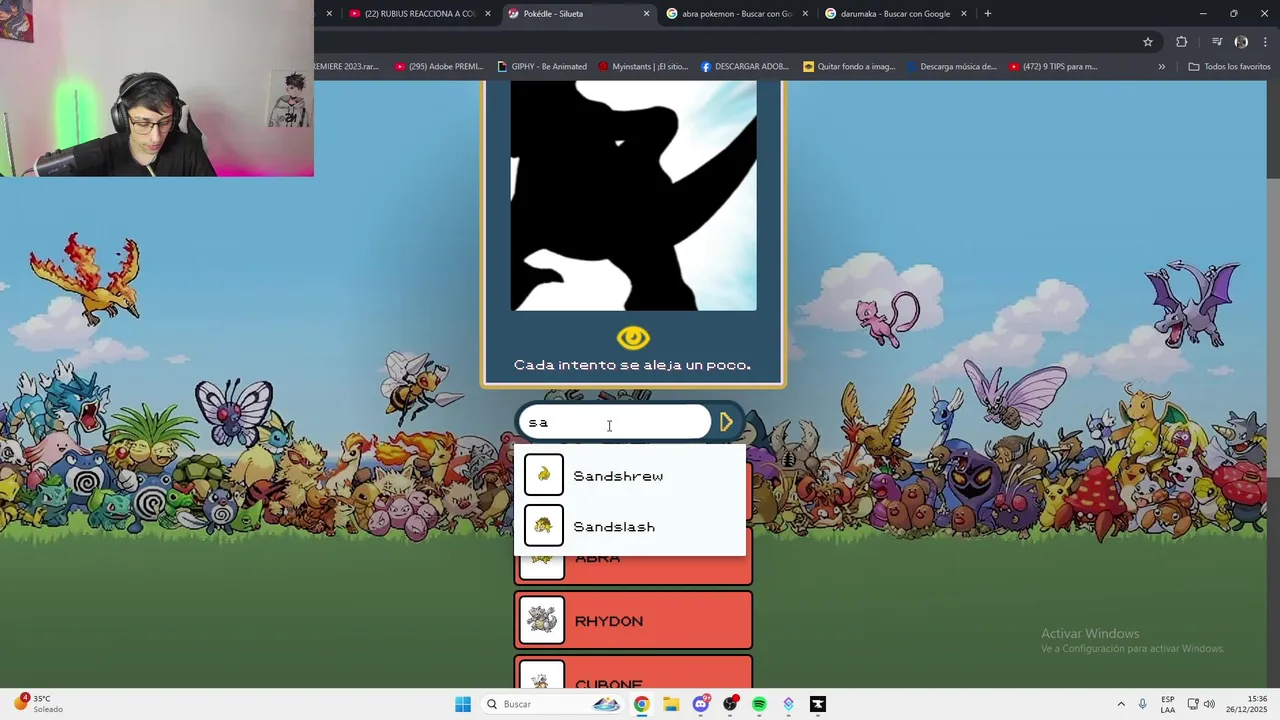Open the CapCut icon in taskbar
This screenshot has width=1280, height=720.
coord(818,704)
